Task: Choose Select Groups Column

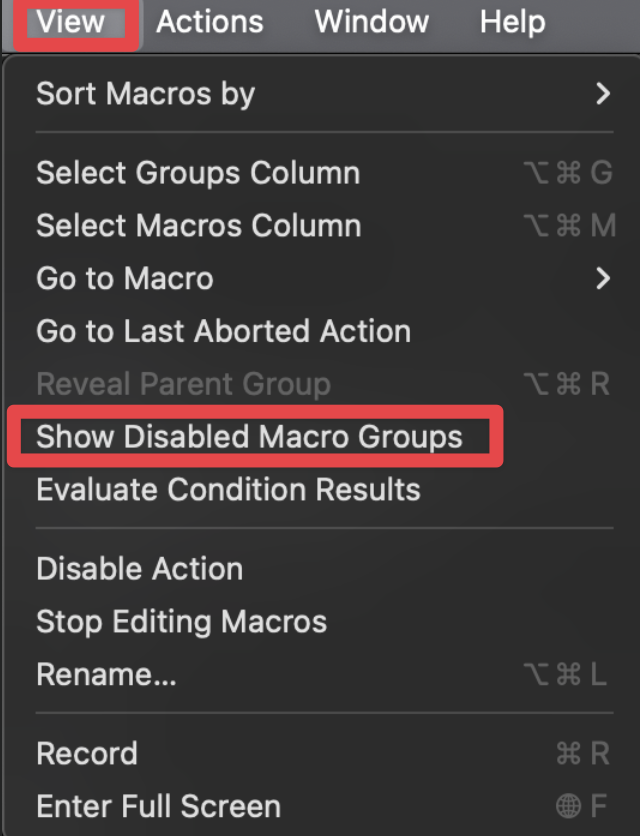Action: click(198, 173)
